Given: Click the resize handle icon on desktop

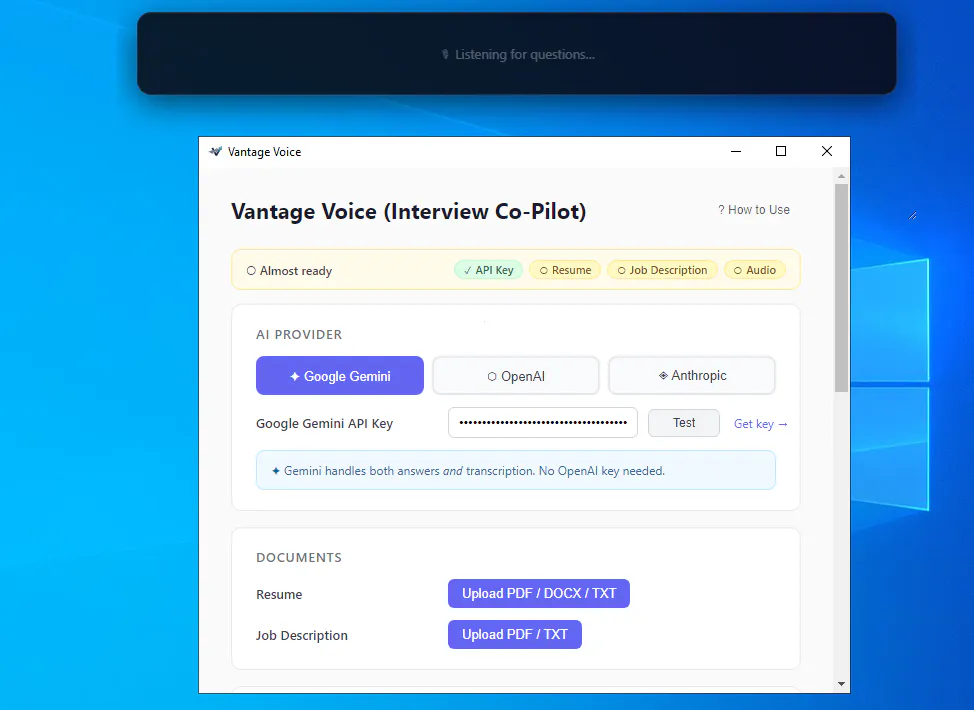Looking at the screenshot, I should [x=913, y=216].
